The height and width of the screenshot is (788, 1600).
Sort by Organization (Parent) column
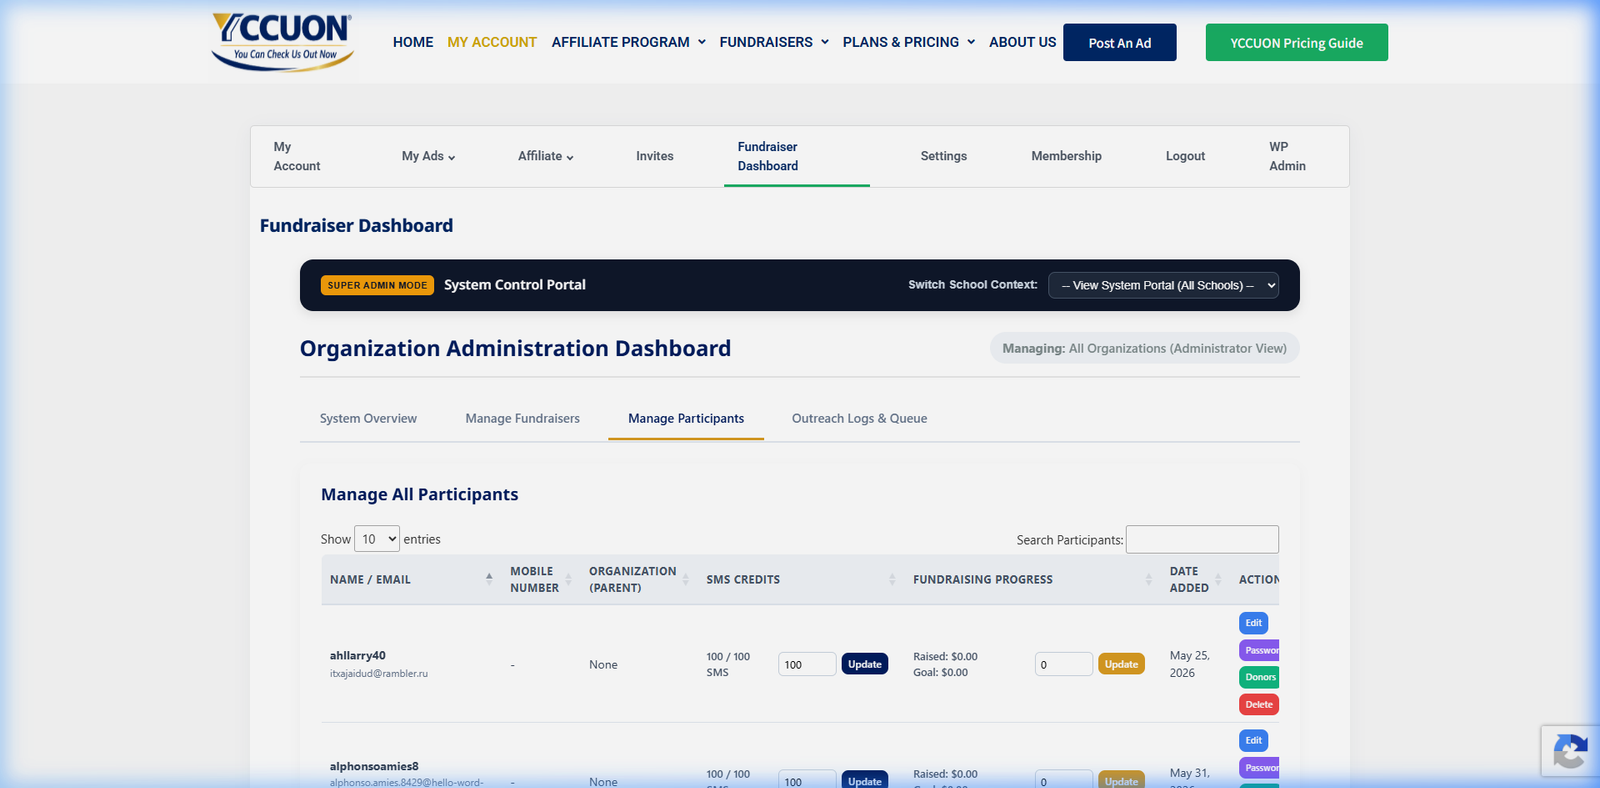[x=639, y=579]
